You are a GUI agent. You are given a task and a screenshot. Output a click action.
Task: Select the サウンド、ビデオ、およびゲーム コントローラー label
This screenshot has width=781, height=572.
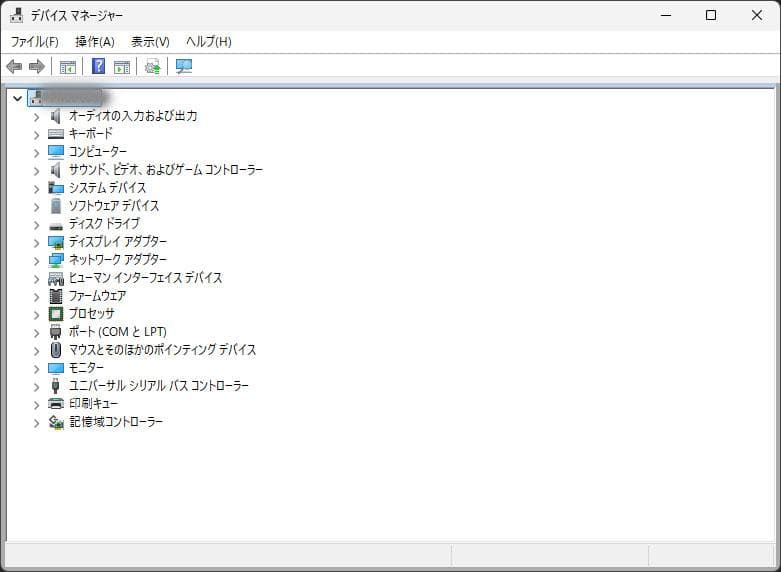[165, 170]
